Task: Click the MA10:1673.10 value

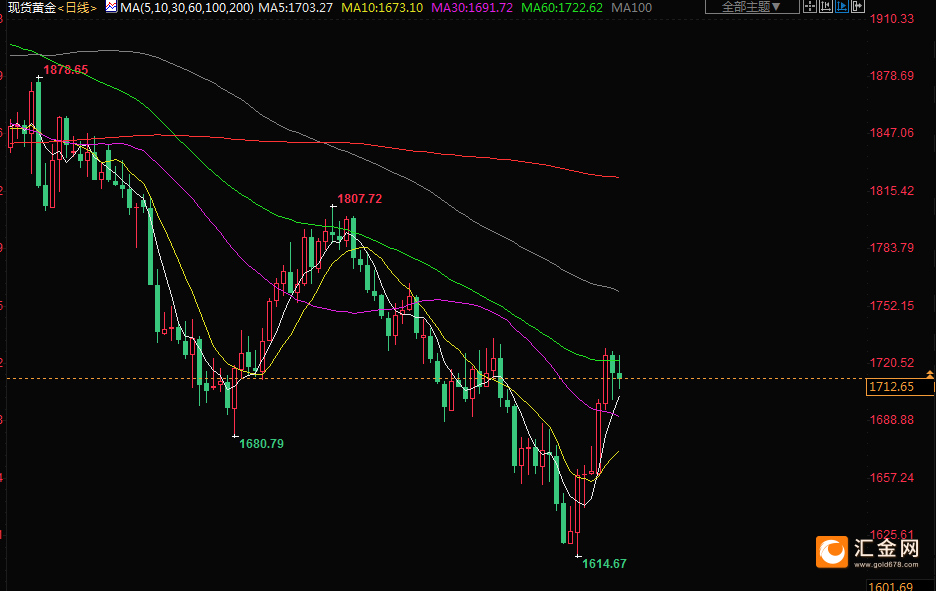Action: click(x=382, y=8)
